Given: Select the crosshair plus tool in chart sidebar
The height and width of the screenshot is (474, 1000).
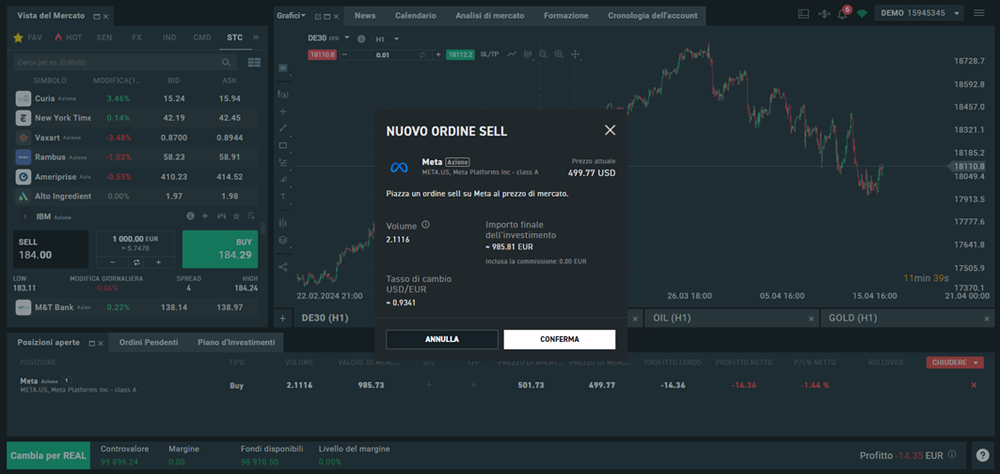Looking at the screenshot, I should coord(283,111).
